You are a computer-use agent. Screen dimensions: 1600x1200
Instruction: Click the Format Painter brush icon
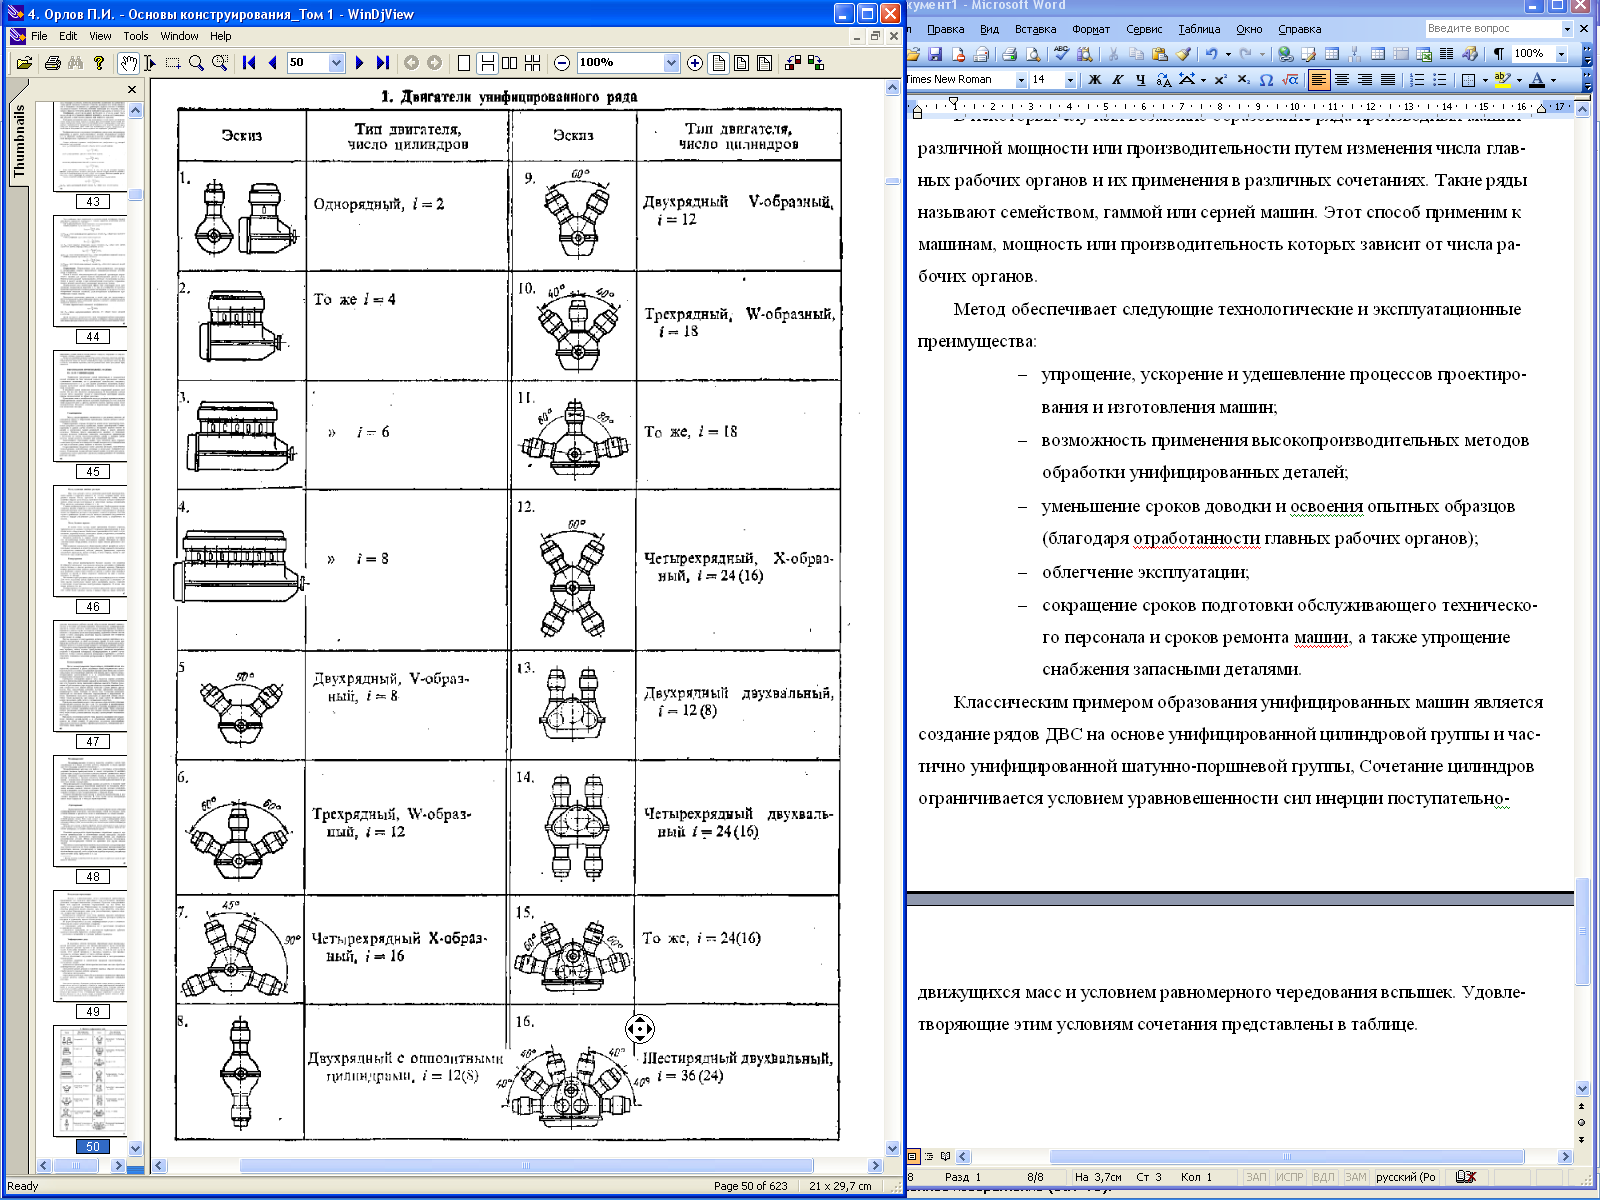(1183, 54)
